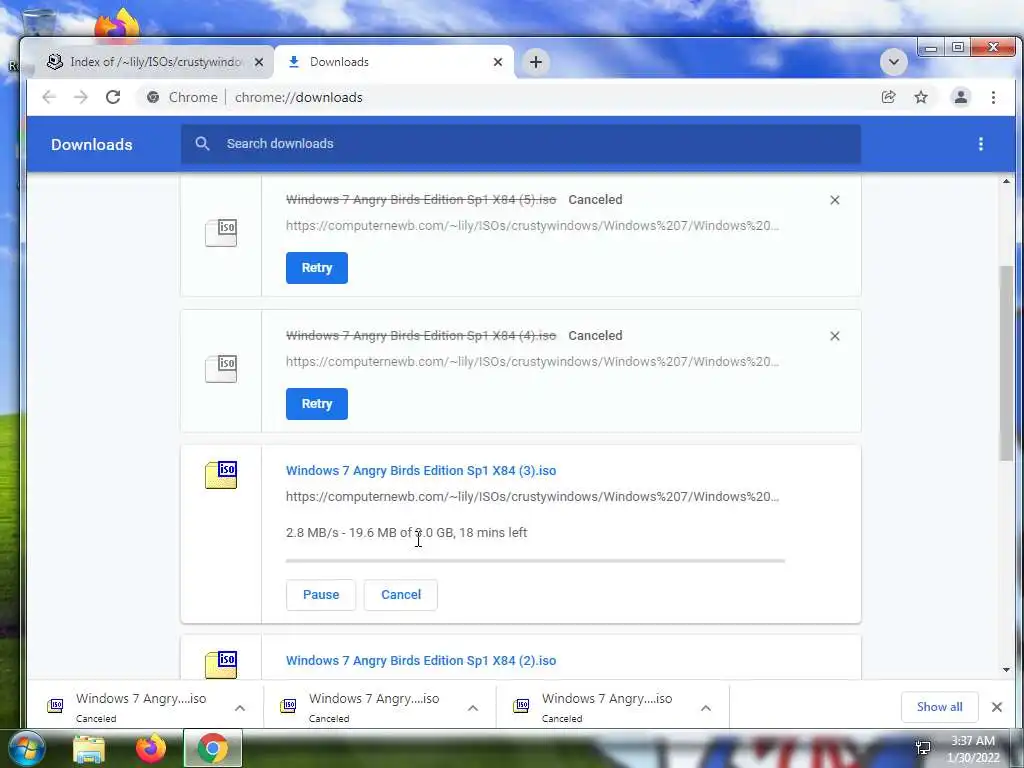
Task: Open the Windows Start menu
Action: pyautogui.click(x=26, y=748)
